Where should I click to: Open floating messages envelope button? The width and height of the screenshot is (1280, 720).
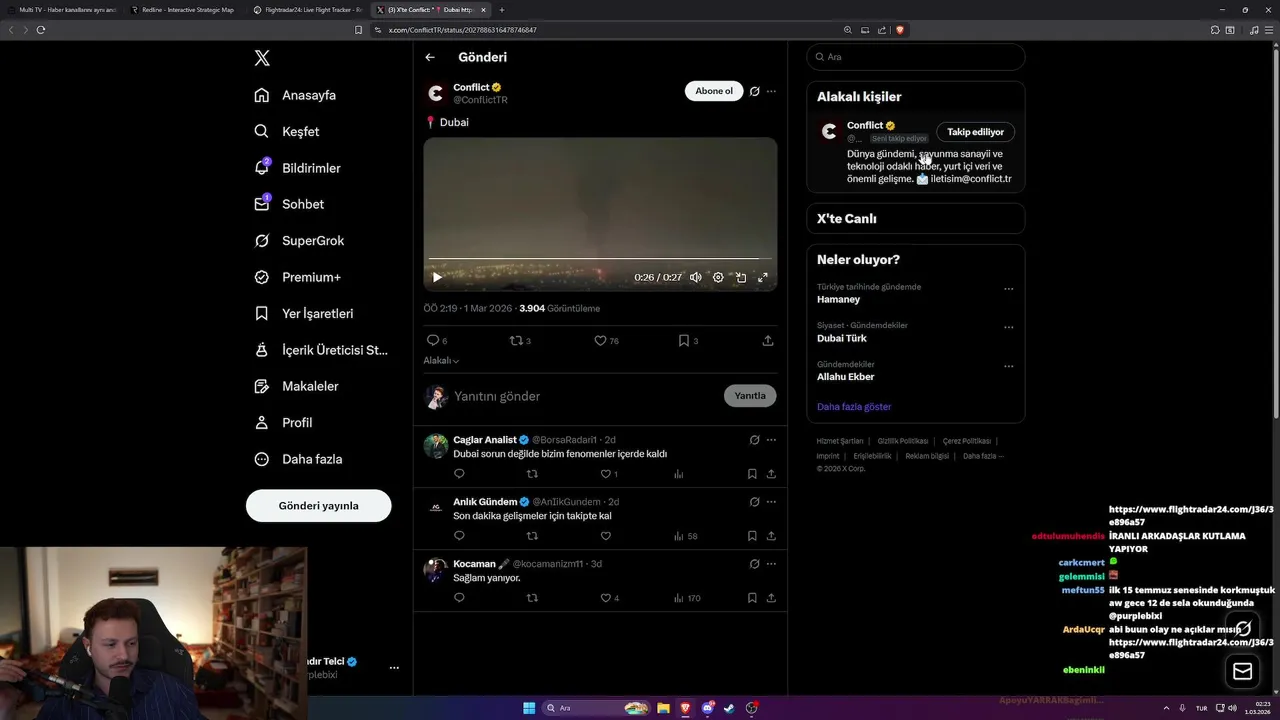pyautogui.click(x=1243, y=671)
